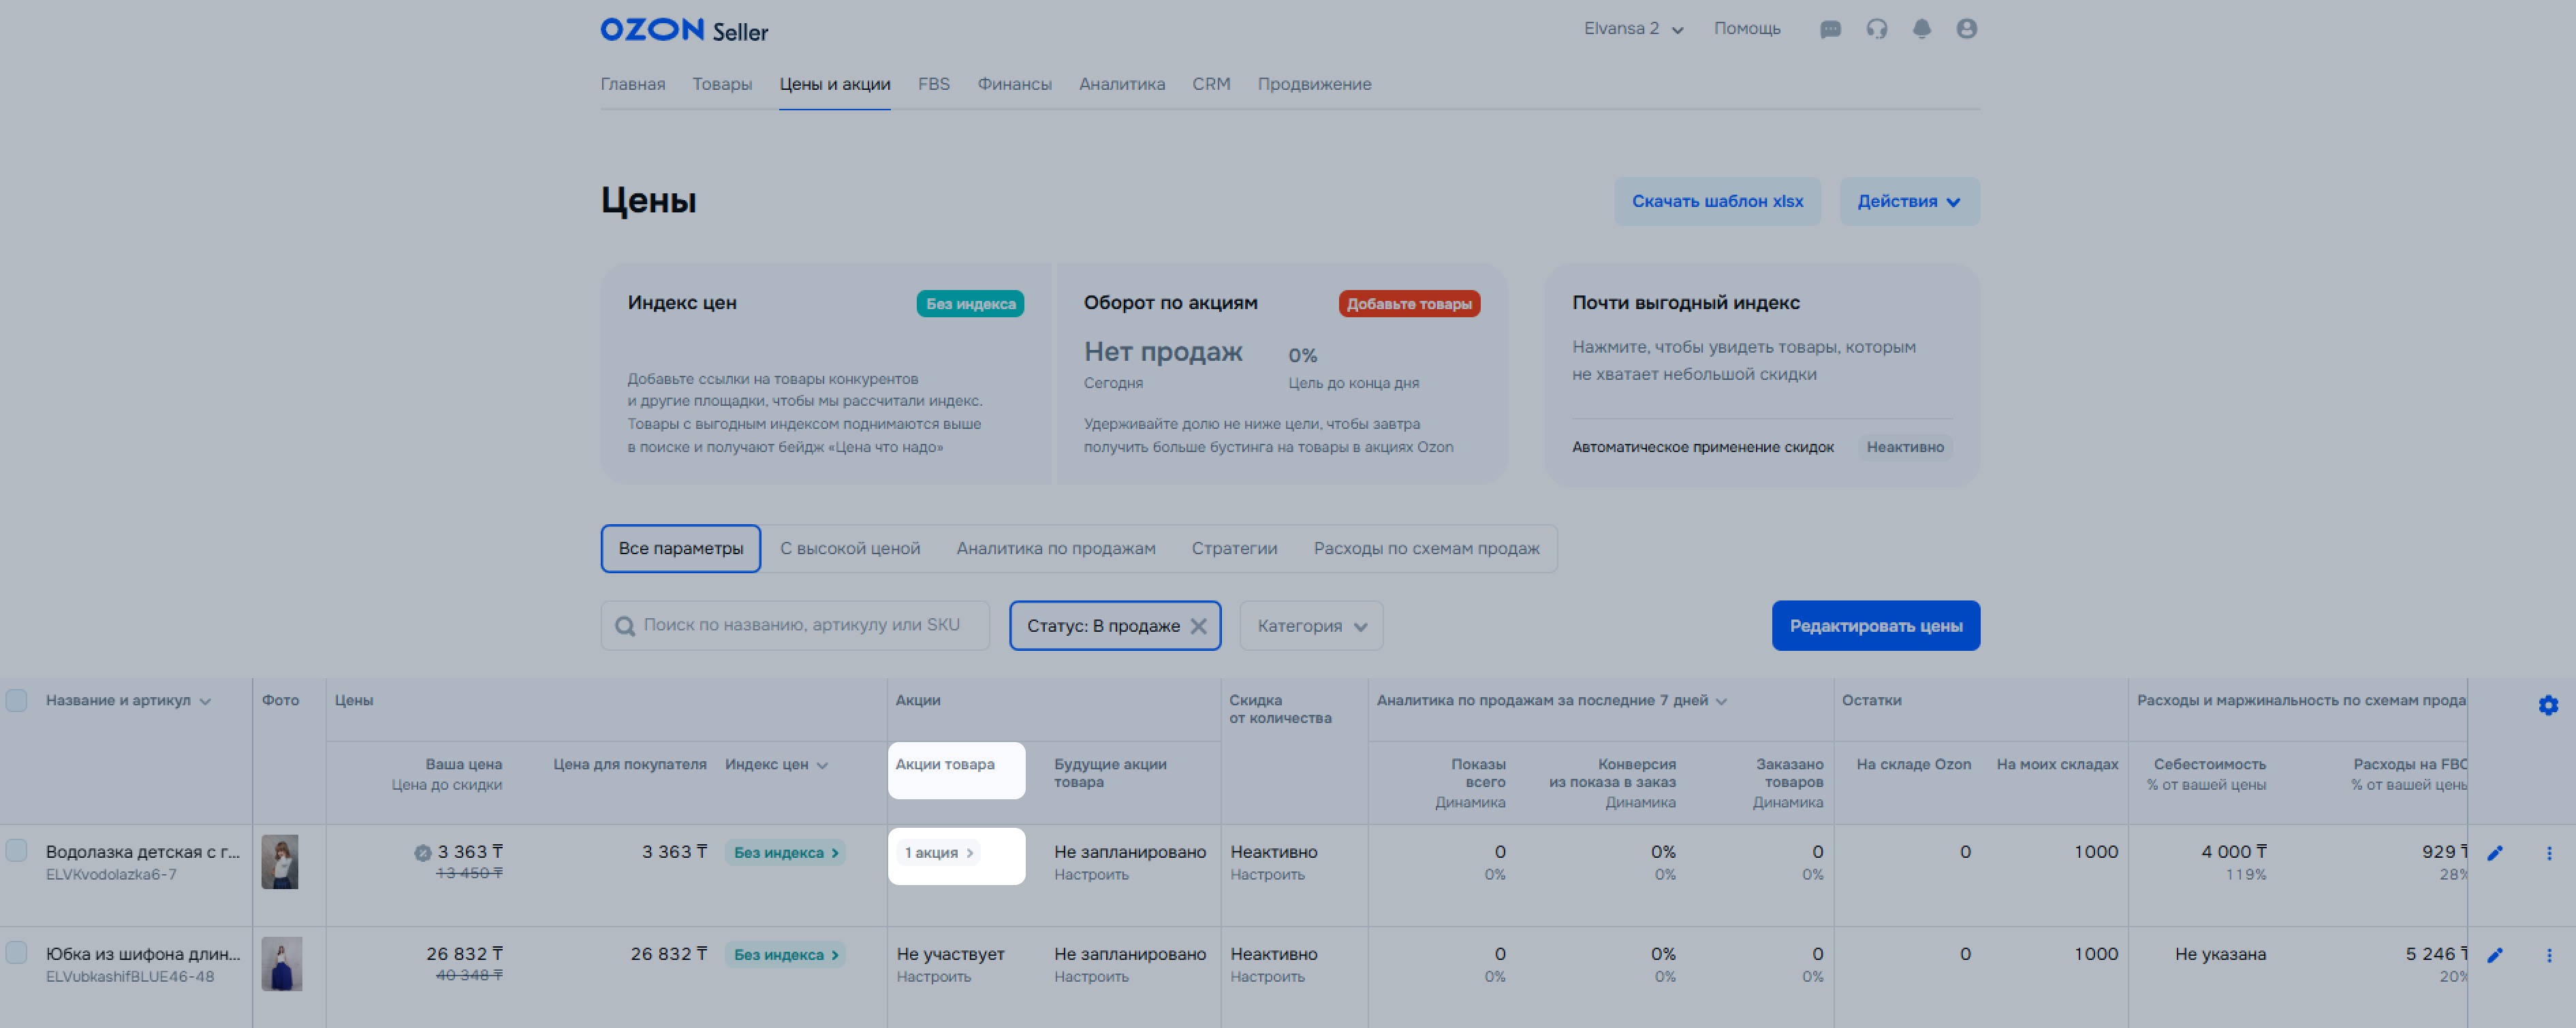Image resolution: width=2576 pixels, height=1028 pixels.
Task: Tick checkbox for Юбка из шифона row
Action: (x=17, y=953)
